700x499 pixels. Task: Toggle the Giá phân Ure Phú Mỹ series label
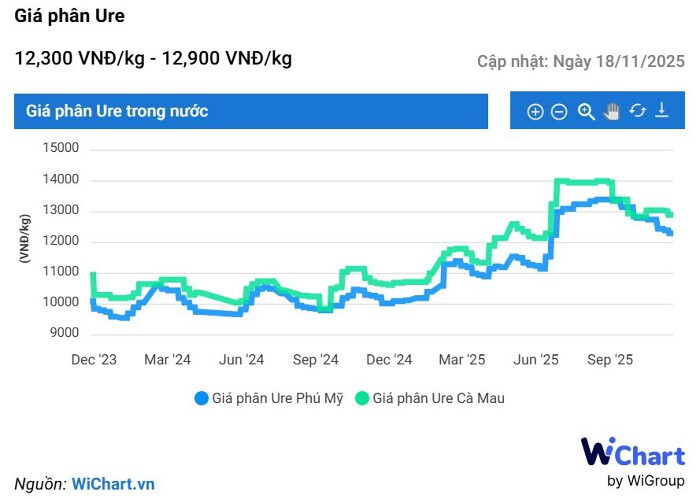277,398
